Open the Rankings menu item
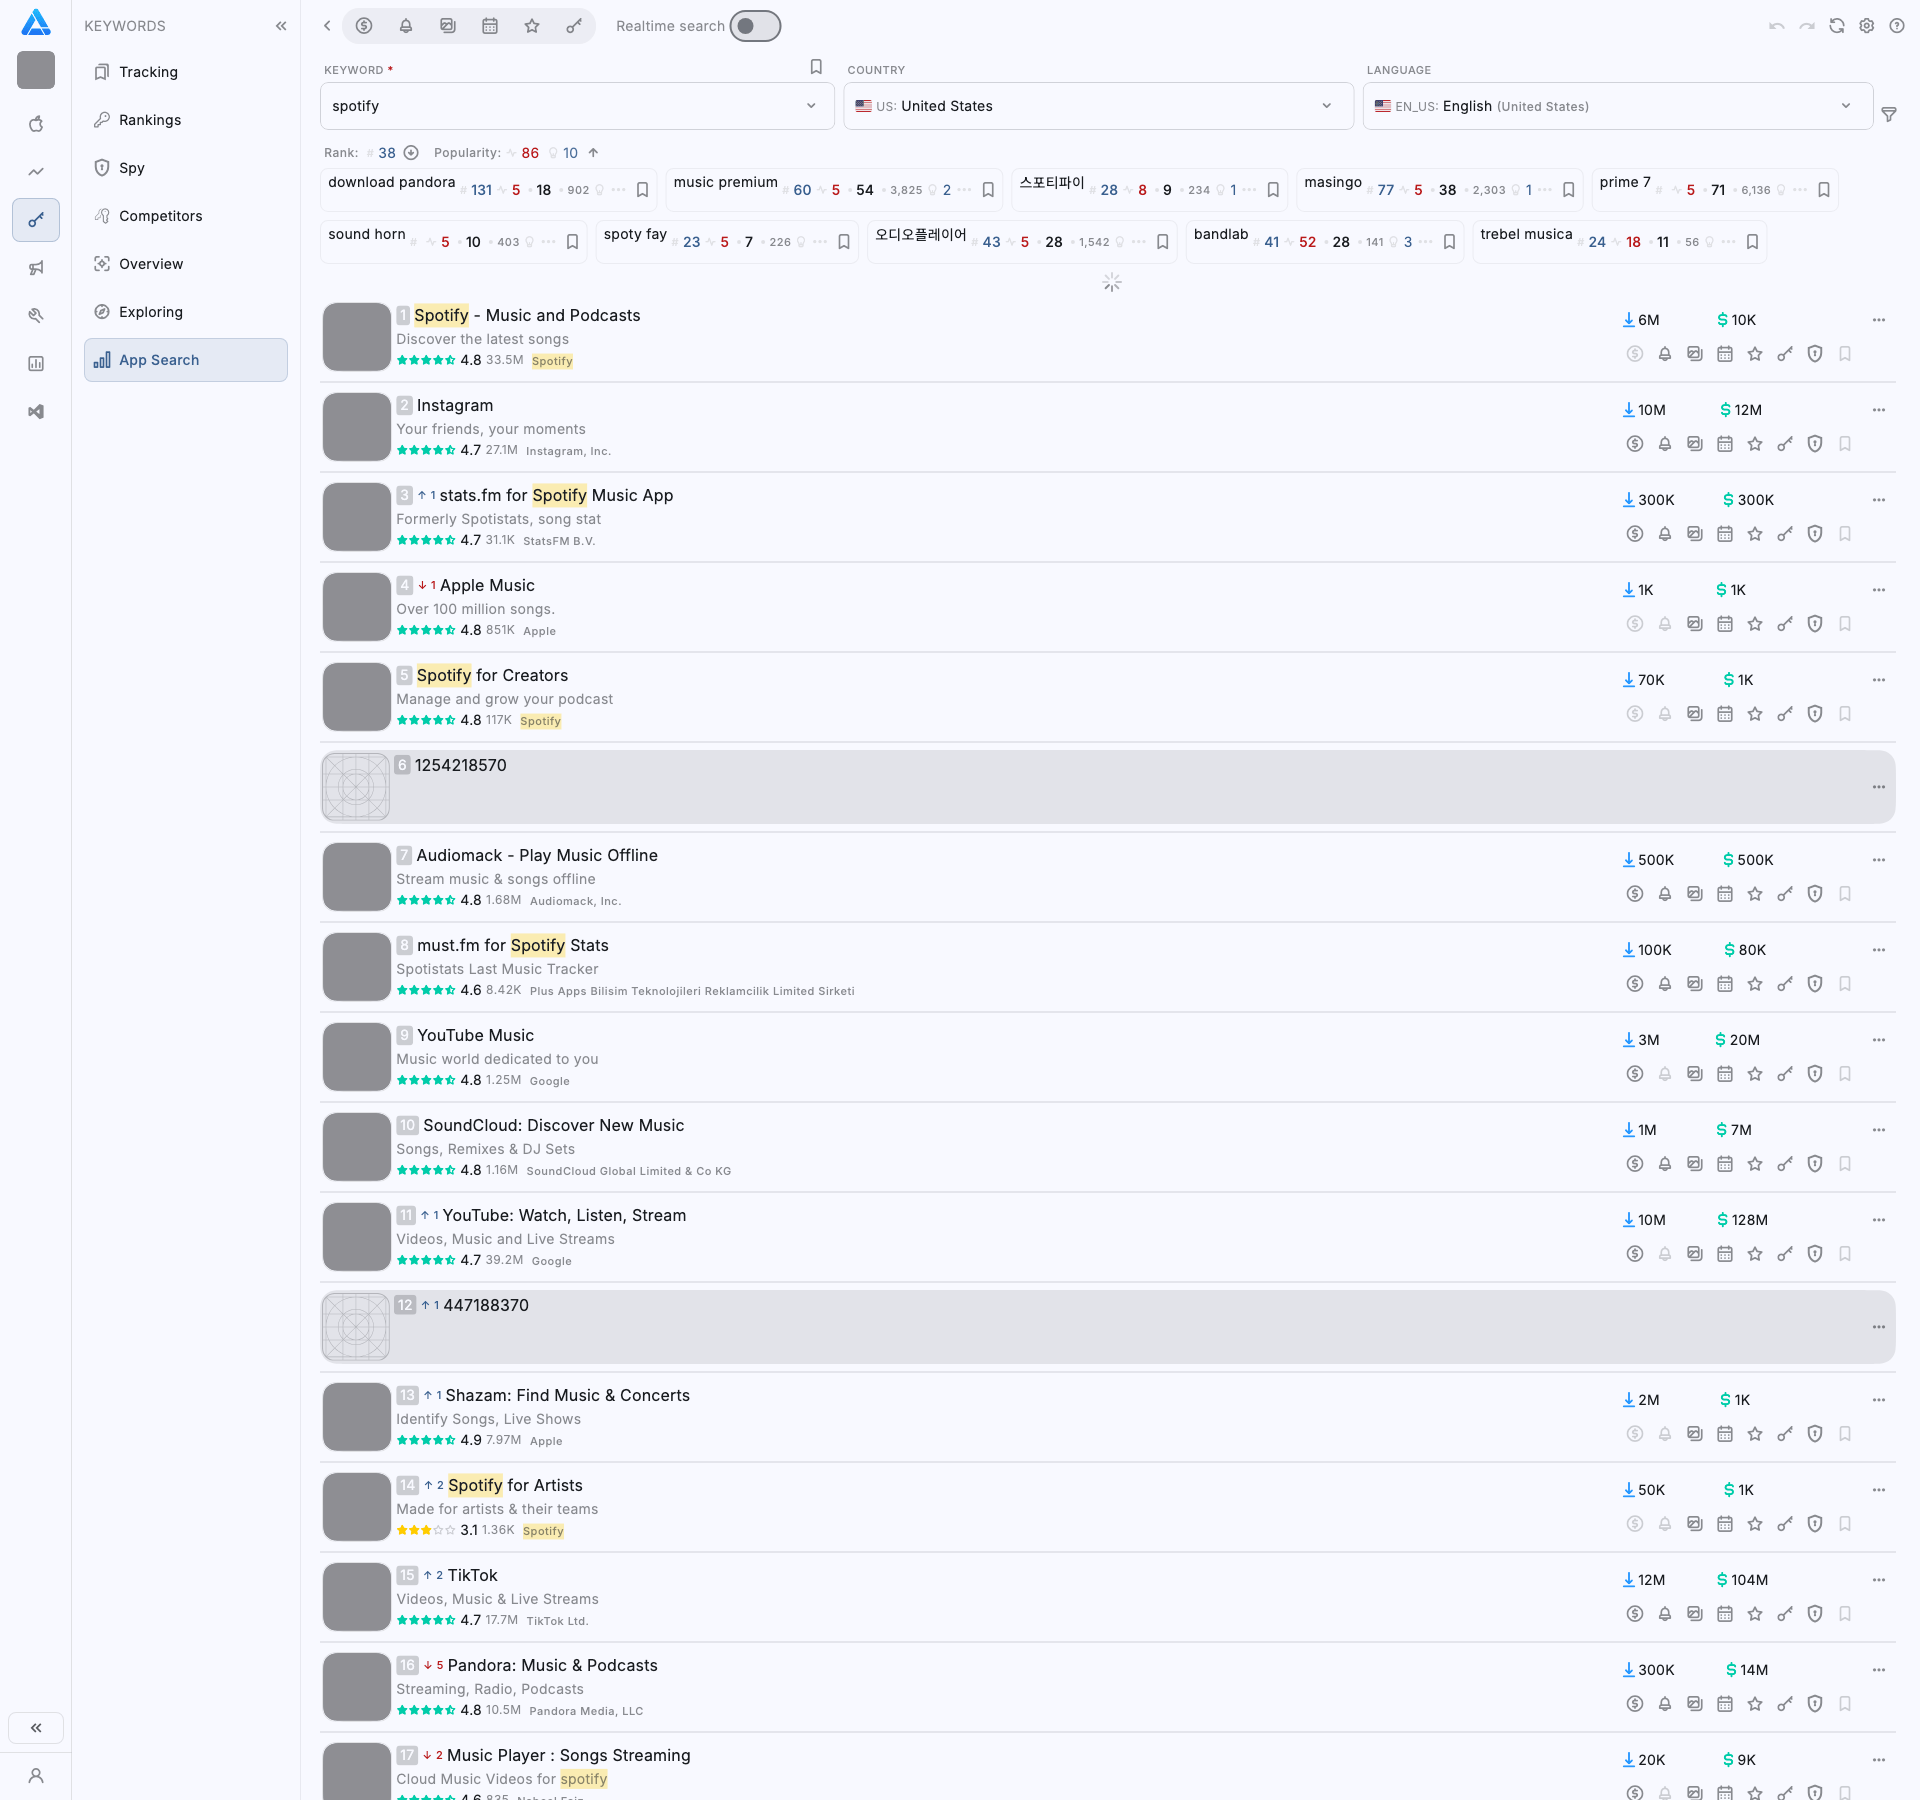 tap(150, 120)
